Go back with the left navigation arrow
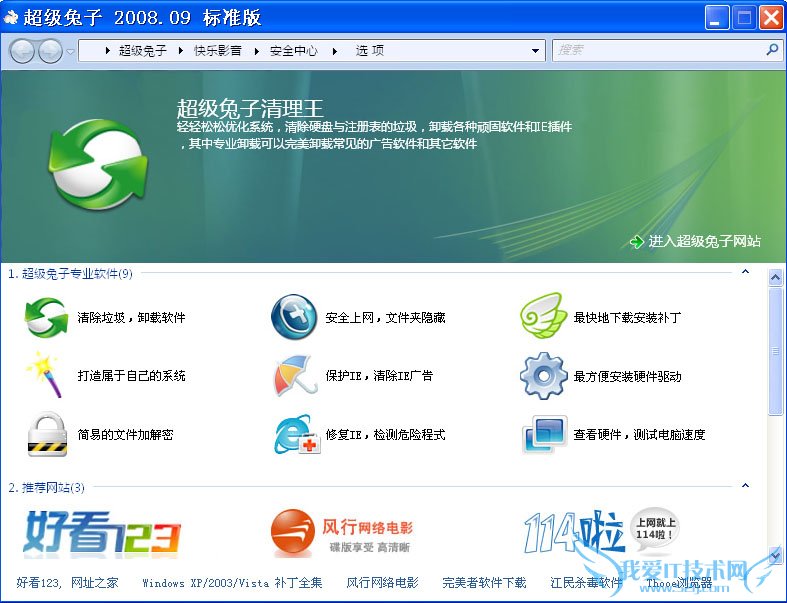This screenshot has height=603, width=787. (x=23, y=51)
